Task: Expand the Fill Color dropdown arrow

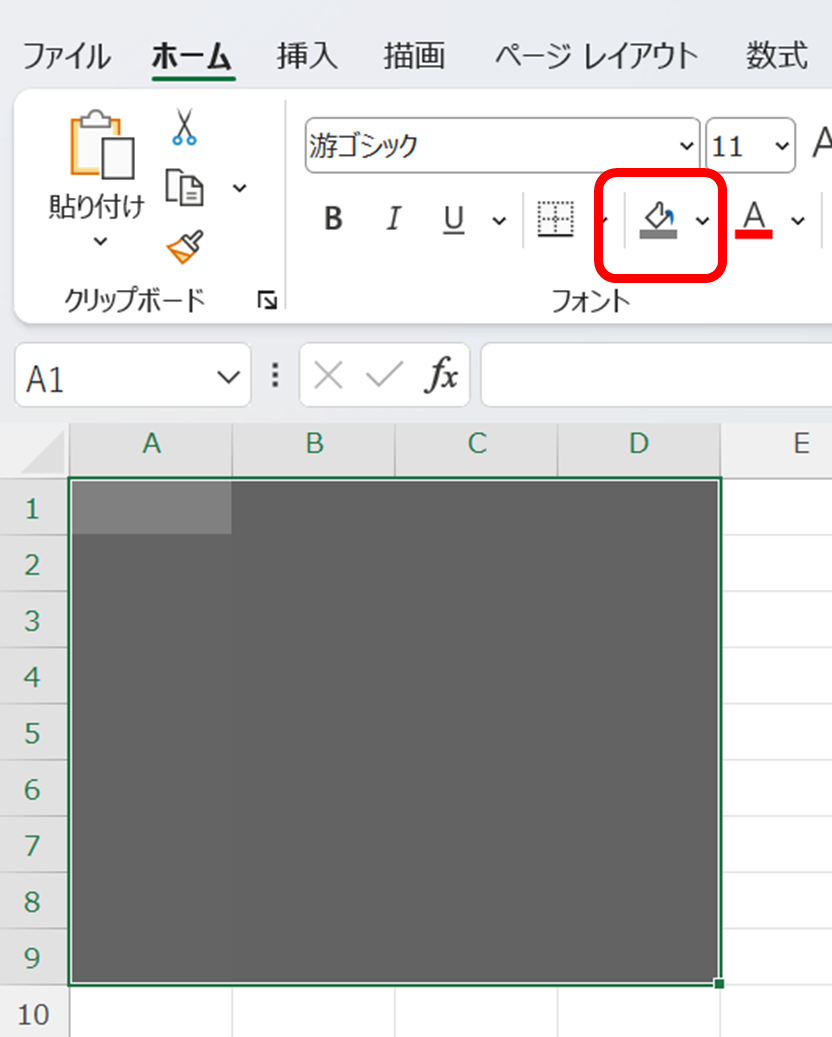Action: [703, 220]
